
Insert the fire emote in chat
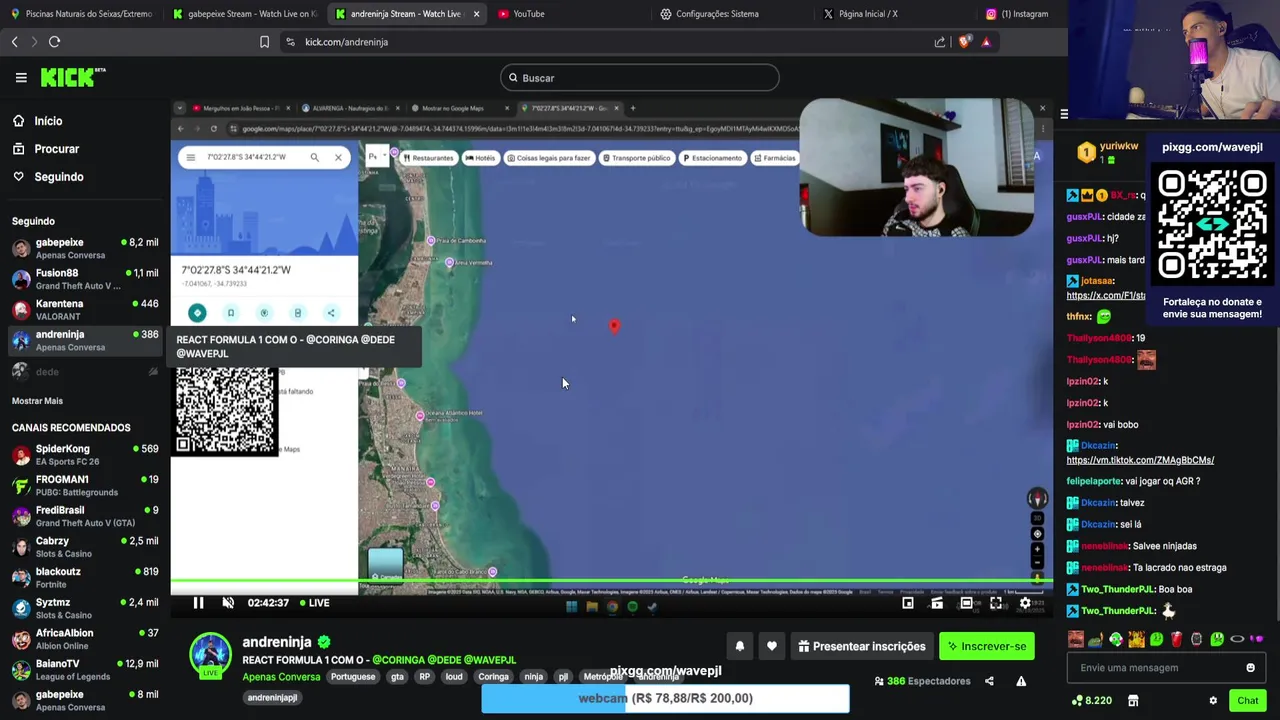1136,639
